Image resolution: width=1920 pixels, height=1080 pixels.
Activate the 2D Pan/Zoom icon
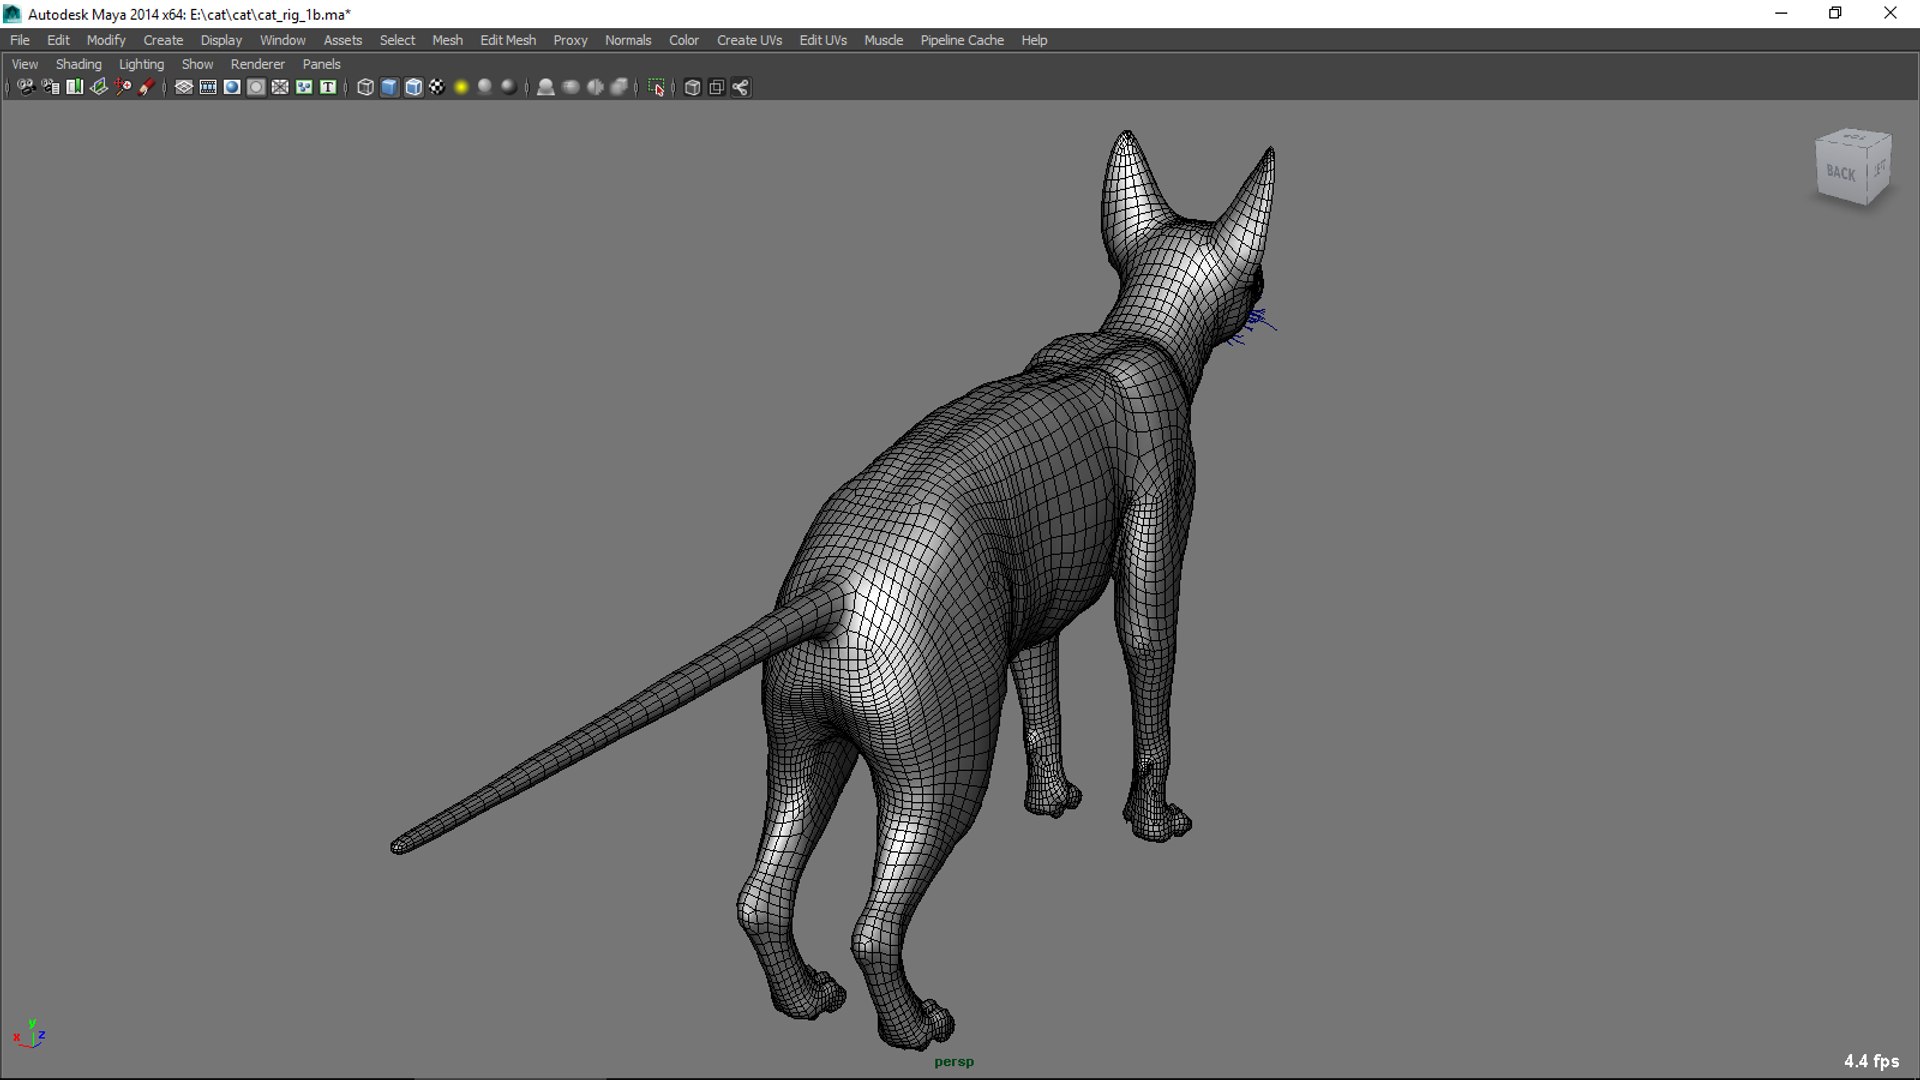[122, 87]
